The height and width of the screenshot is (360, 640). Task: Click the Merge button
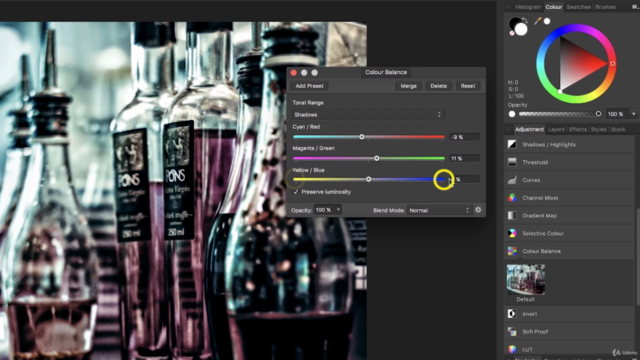[x=409, y=86]
